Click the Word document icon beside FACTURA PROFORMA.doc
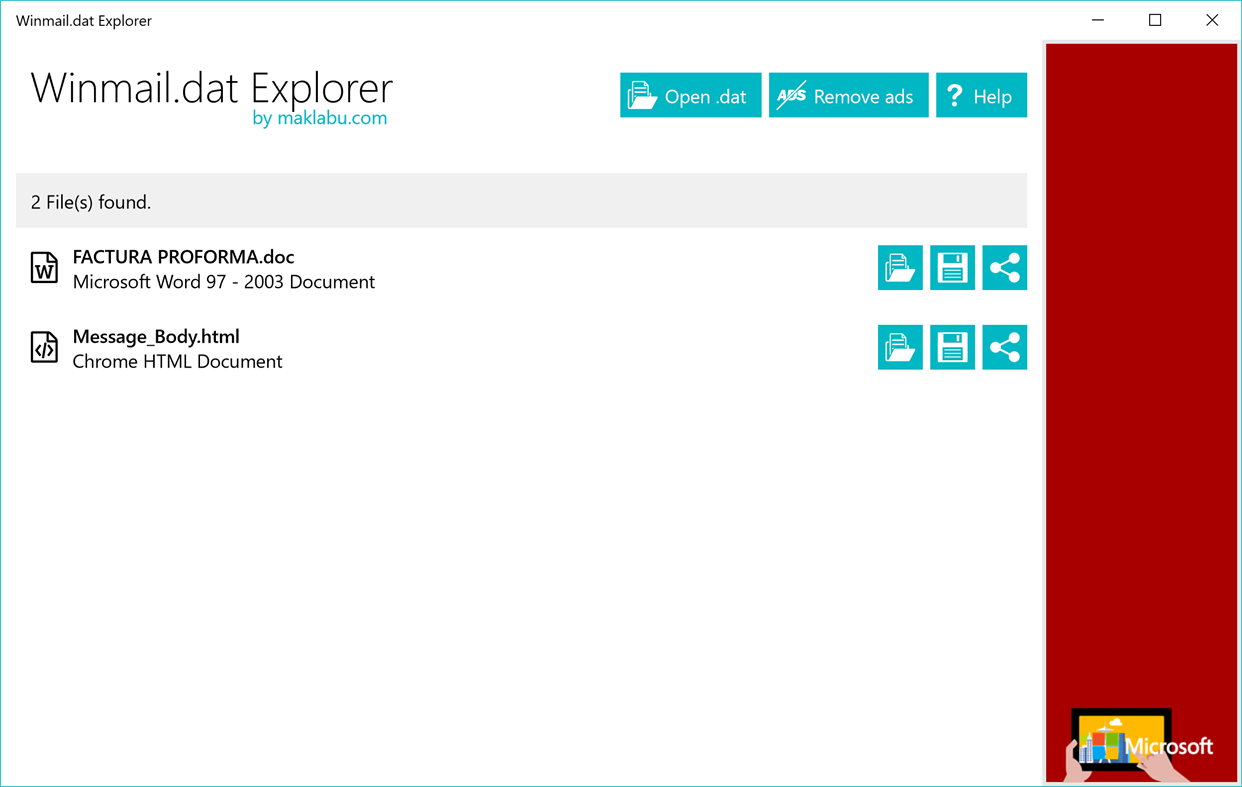The height and width of the screenshot is (787, 1242). (x=44, y=267)
